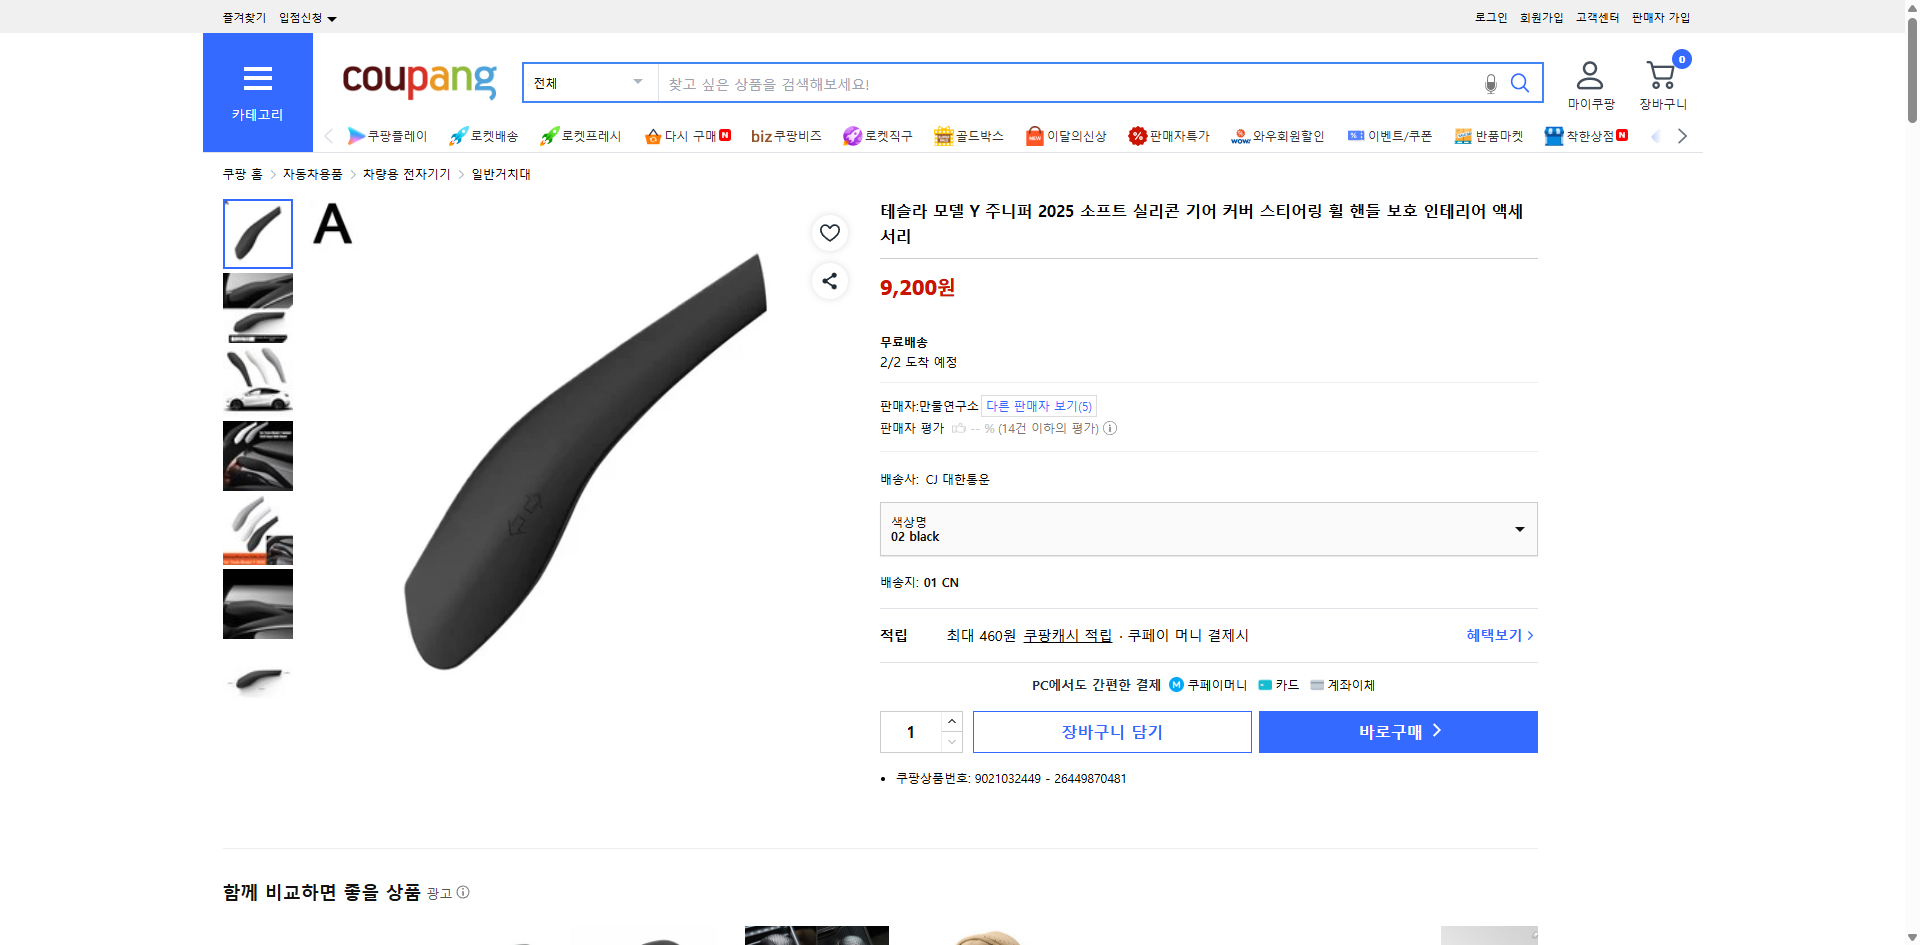This screenshot has height=945, width=1920.
Task: Select the white car thumbnail in the gallery
Action: [x=257, y=381]
